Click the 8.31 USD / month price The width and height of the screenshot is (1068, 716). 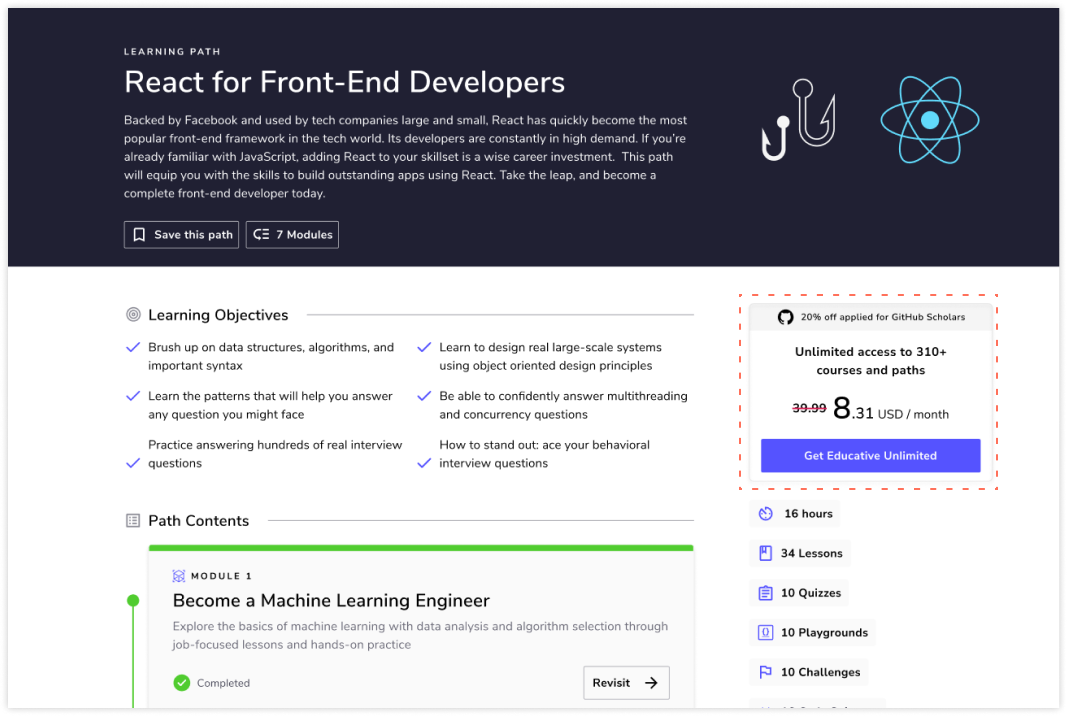point(891,409)
